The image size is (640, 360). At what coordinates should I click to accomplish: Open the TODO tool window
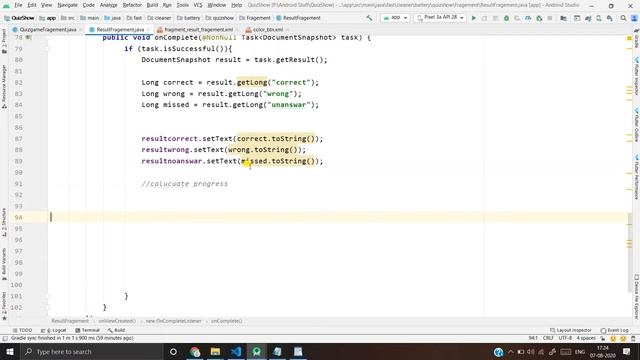[22, 330]
